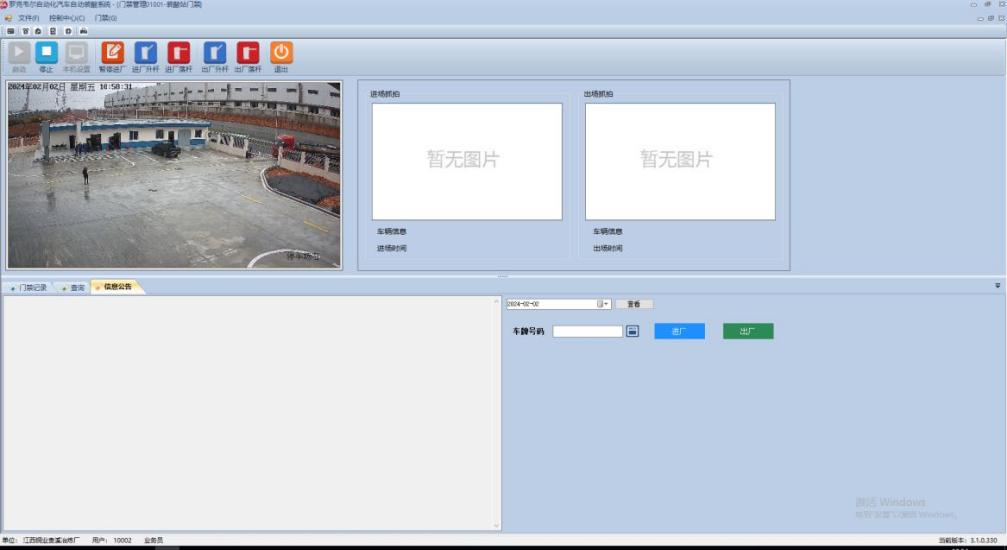Click the blue Stop (停止) toolbar icon

(46, 53)
